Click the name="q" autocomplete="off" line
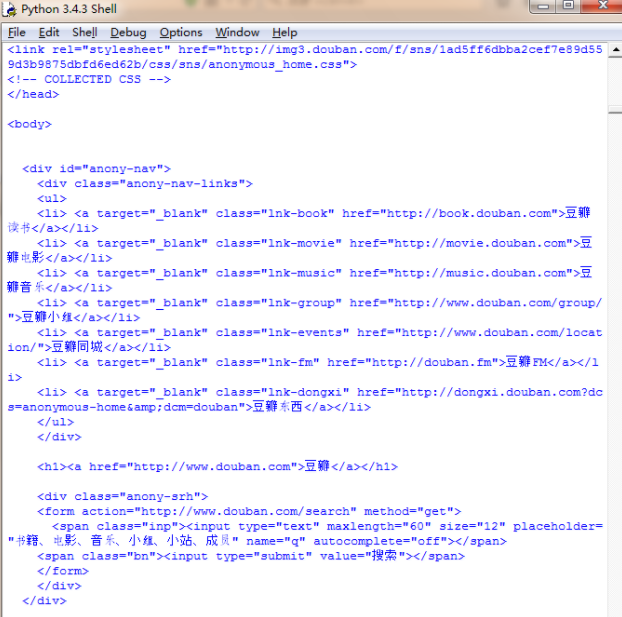Image resolution: width=622 pixels, height=617 pixels. pos(257,541)
